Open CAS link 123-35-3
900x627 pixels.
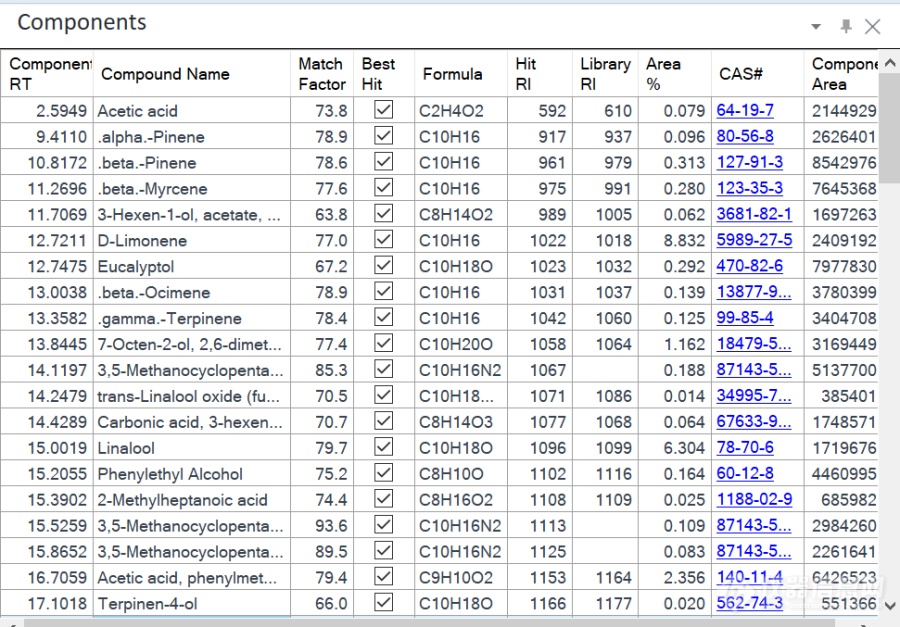click(x=749, y=188)
